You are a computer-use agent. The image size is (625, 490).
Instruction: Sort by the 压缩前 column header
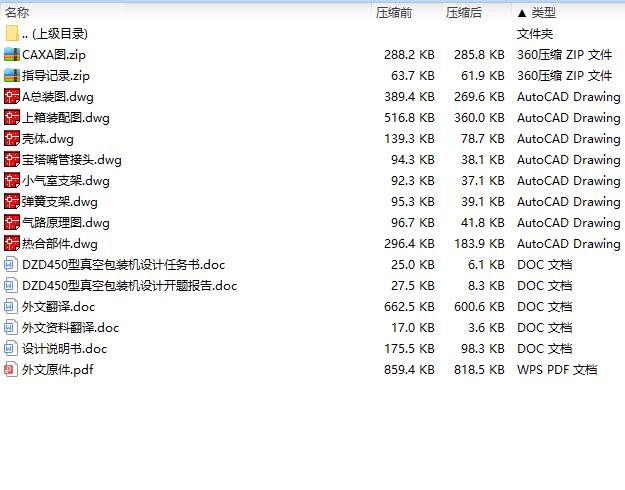click(394, 13)
